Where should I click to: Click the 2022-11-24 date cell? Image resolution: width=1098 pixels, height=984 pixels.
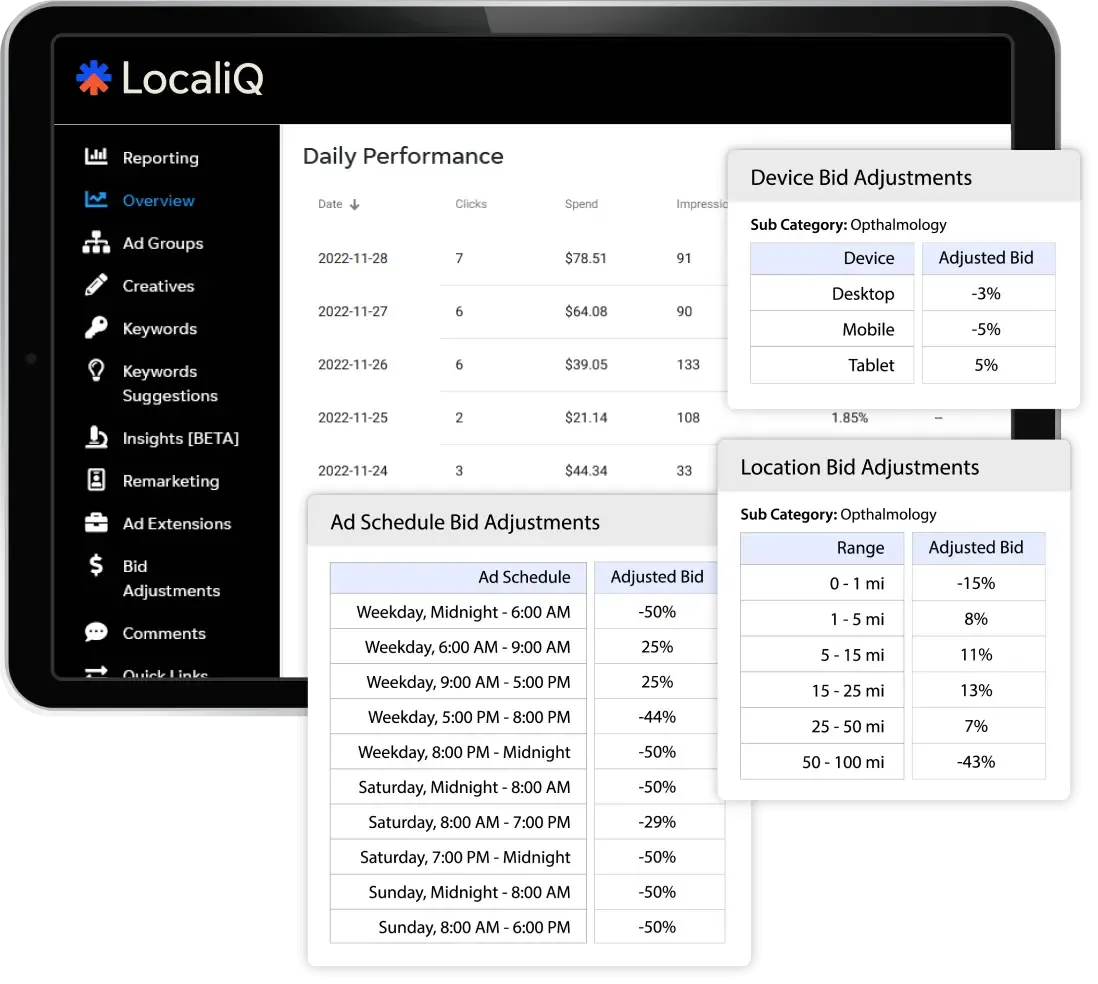(353, 471)
